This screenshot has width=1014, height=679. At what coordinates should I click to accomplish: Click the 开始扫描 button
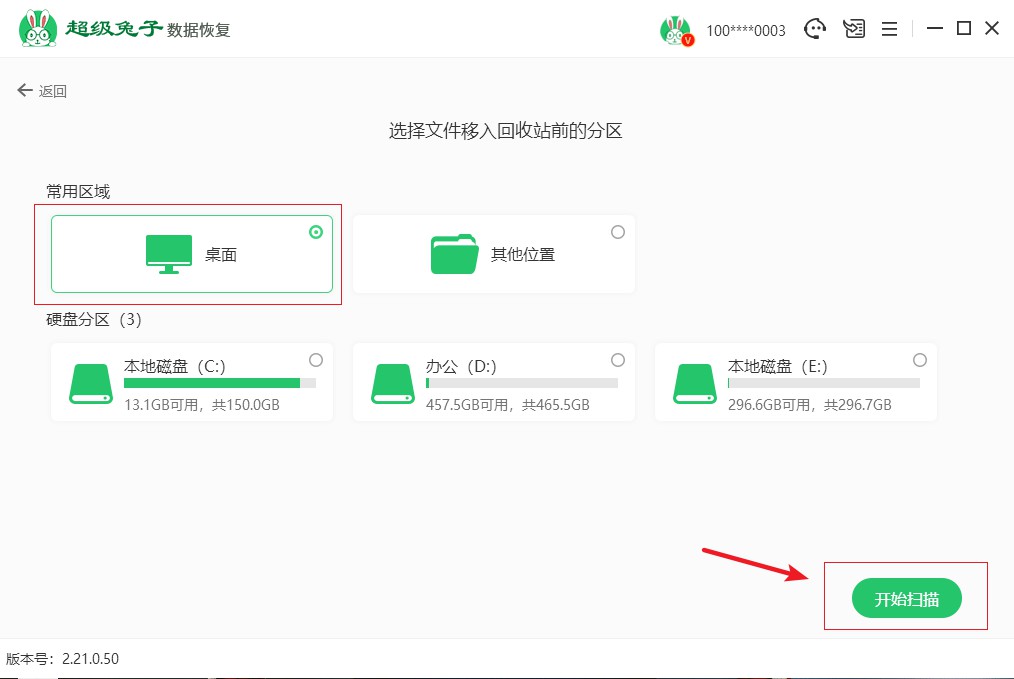click(906, 598)
